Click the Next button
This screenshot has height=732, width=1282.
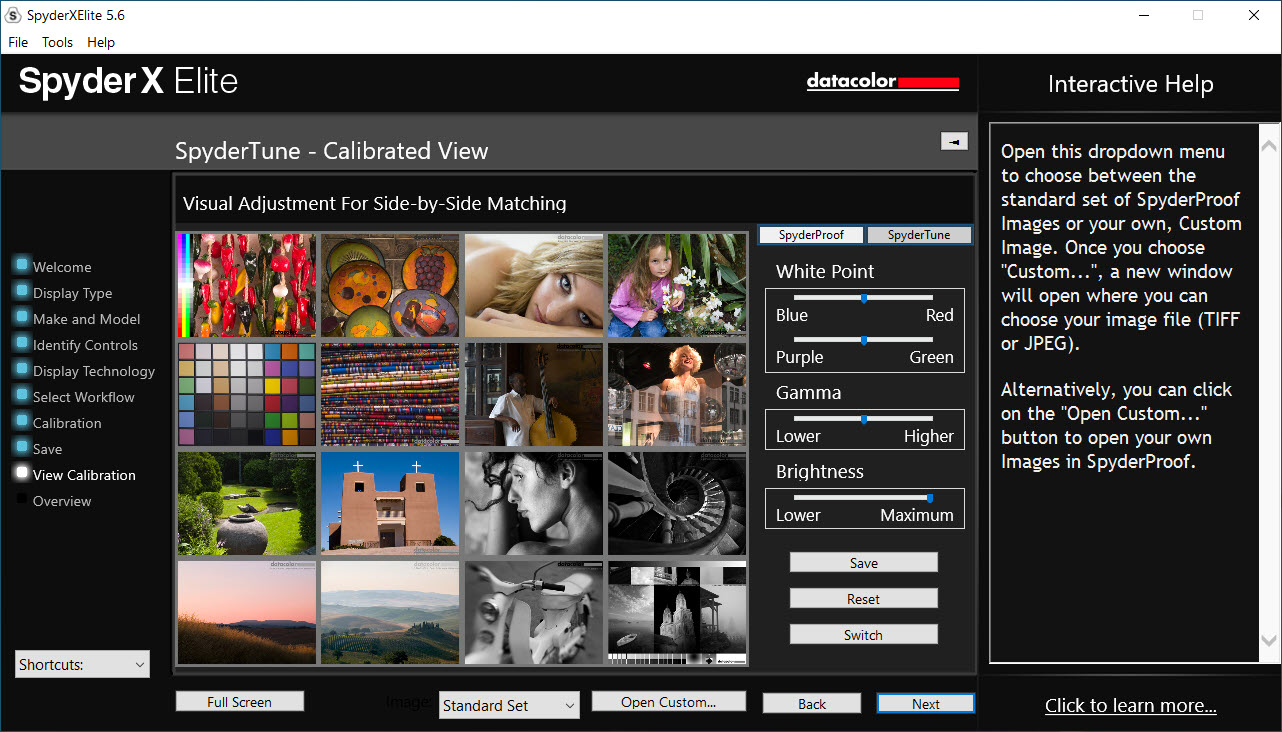(926, 704)
